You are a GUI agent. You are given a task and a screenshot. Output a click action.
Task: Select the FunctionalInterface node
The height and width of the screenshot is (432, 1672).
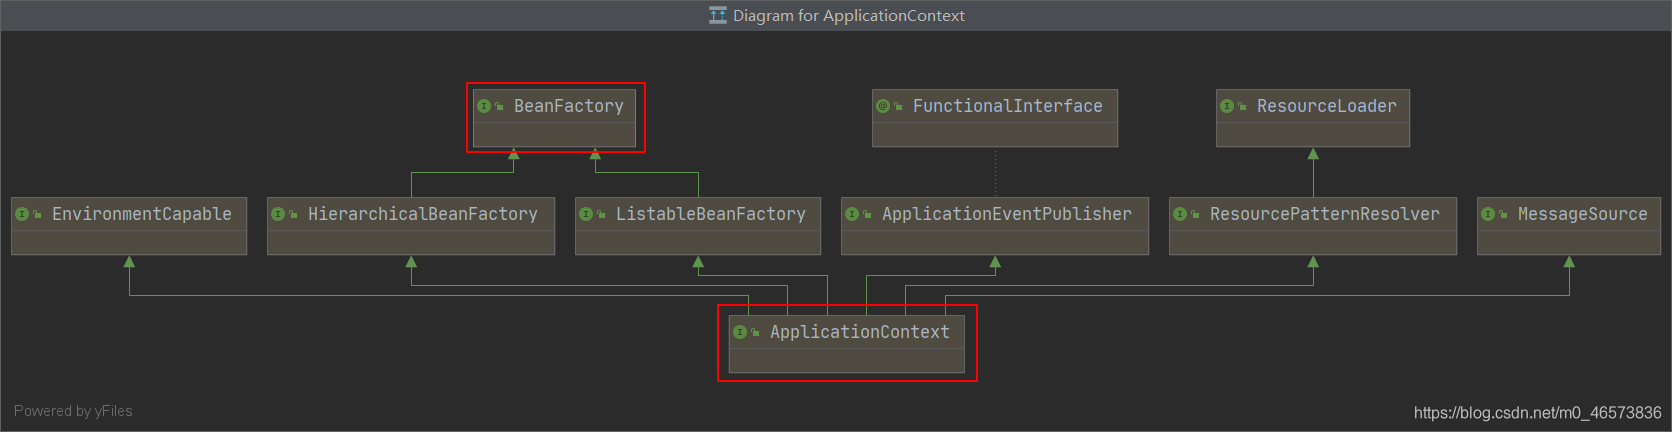tap(995, 118)
